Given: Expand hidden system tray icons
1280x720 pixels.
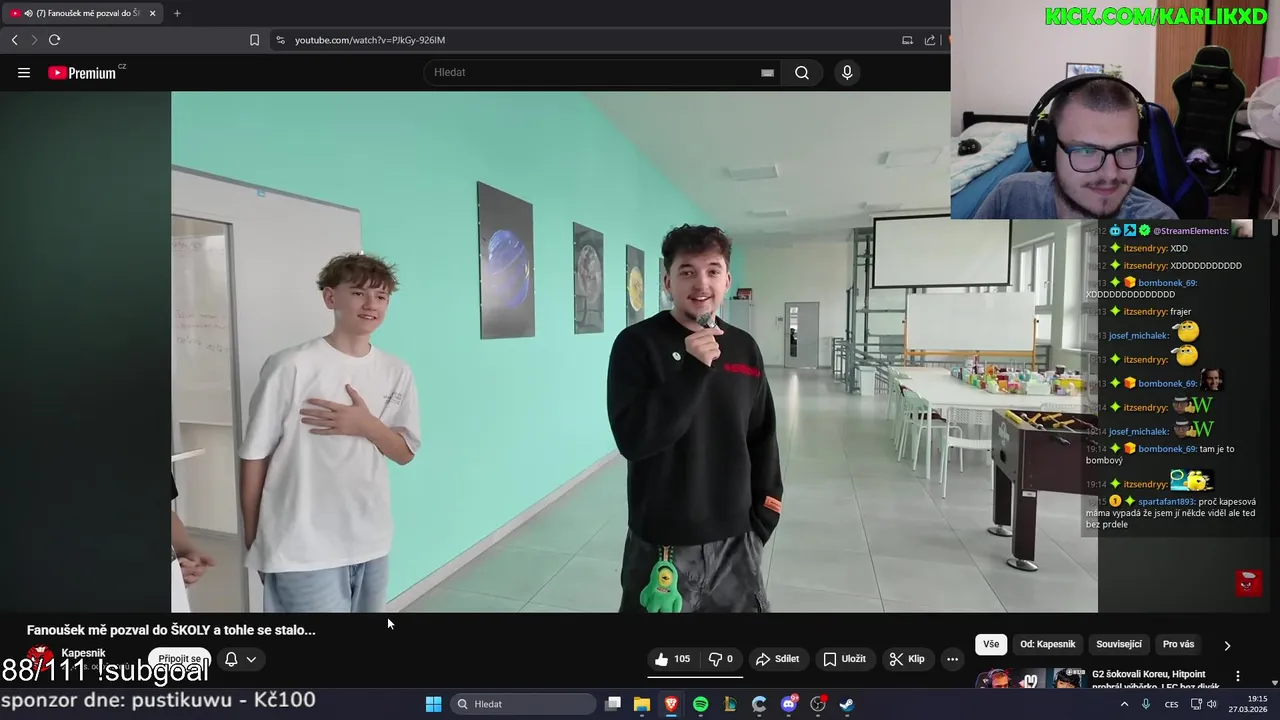Looking at the screenshot, I should click(x=1124, y=704).
